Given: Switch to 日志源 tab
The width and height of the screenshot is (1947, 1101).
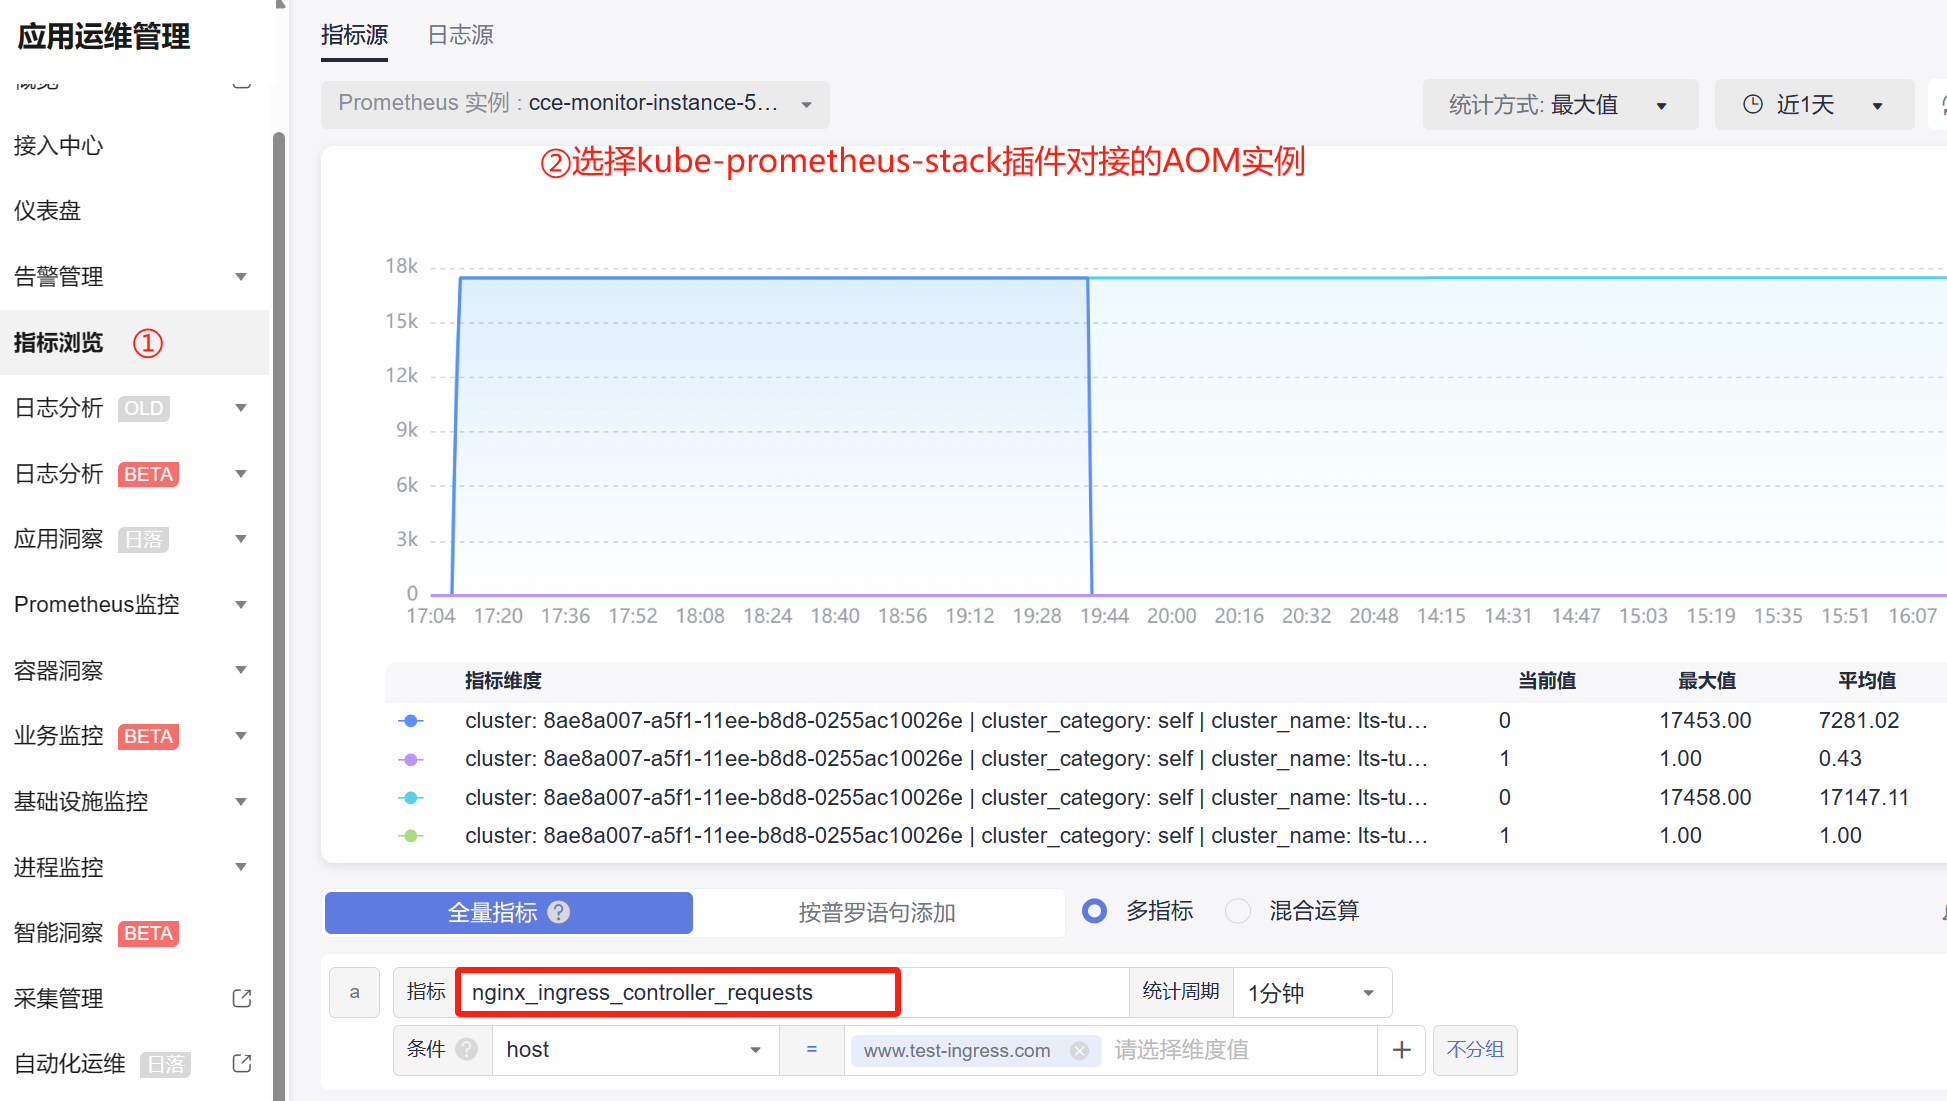Looking at the screenshot, I should [x=460, y=35].
